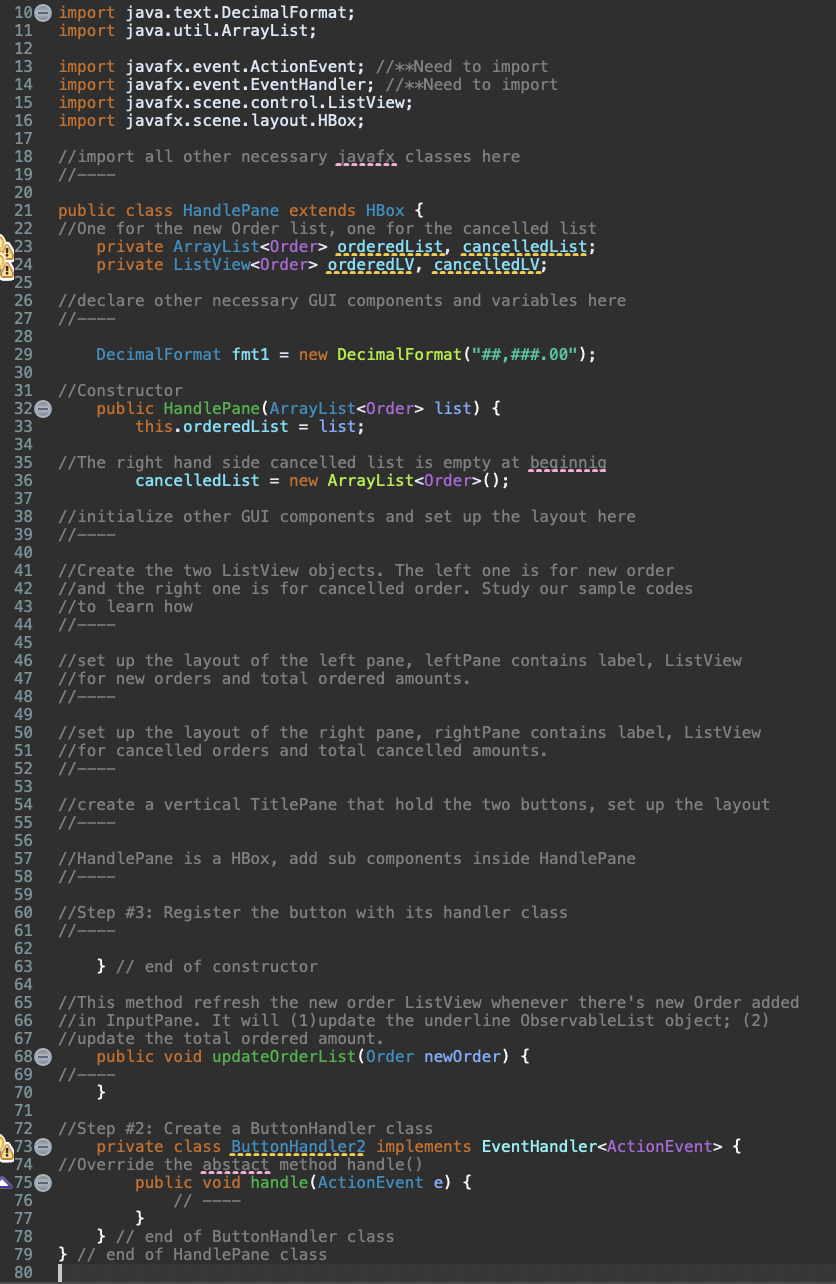Click the misspelled word beginnig on line 35

pos(567,462)
